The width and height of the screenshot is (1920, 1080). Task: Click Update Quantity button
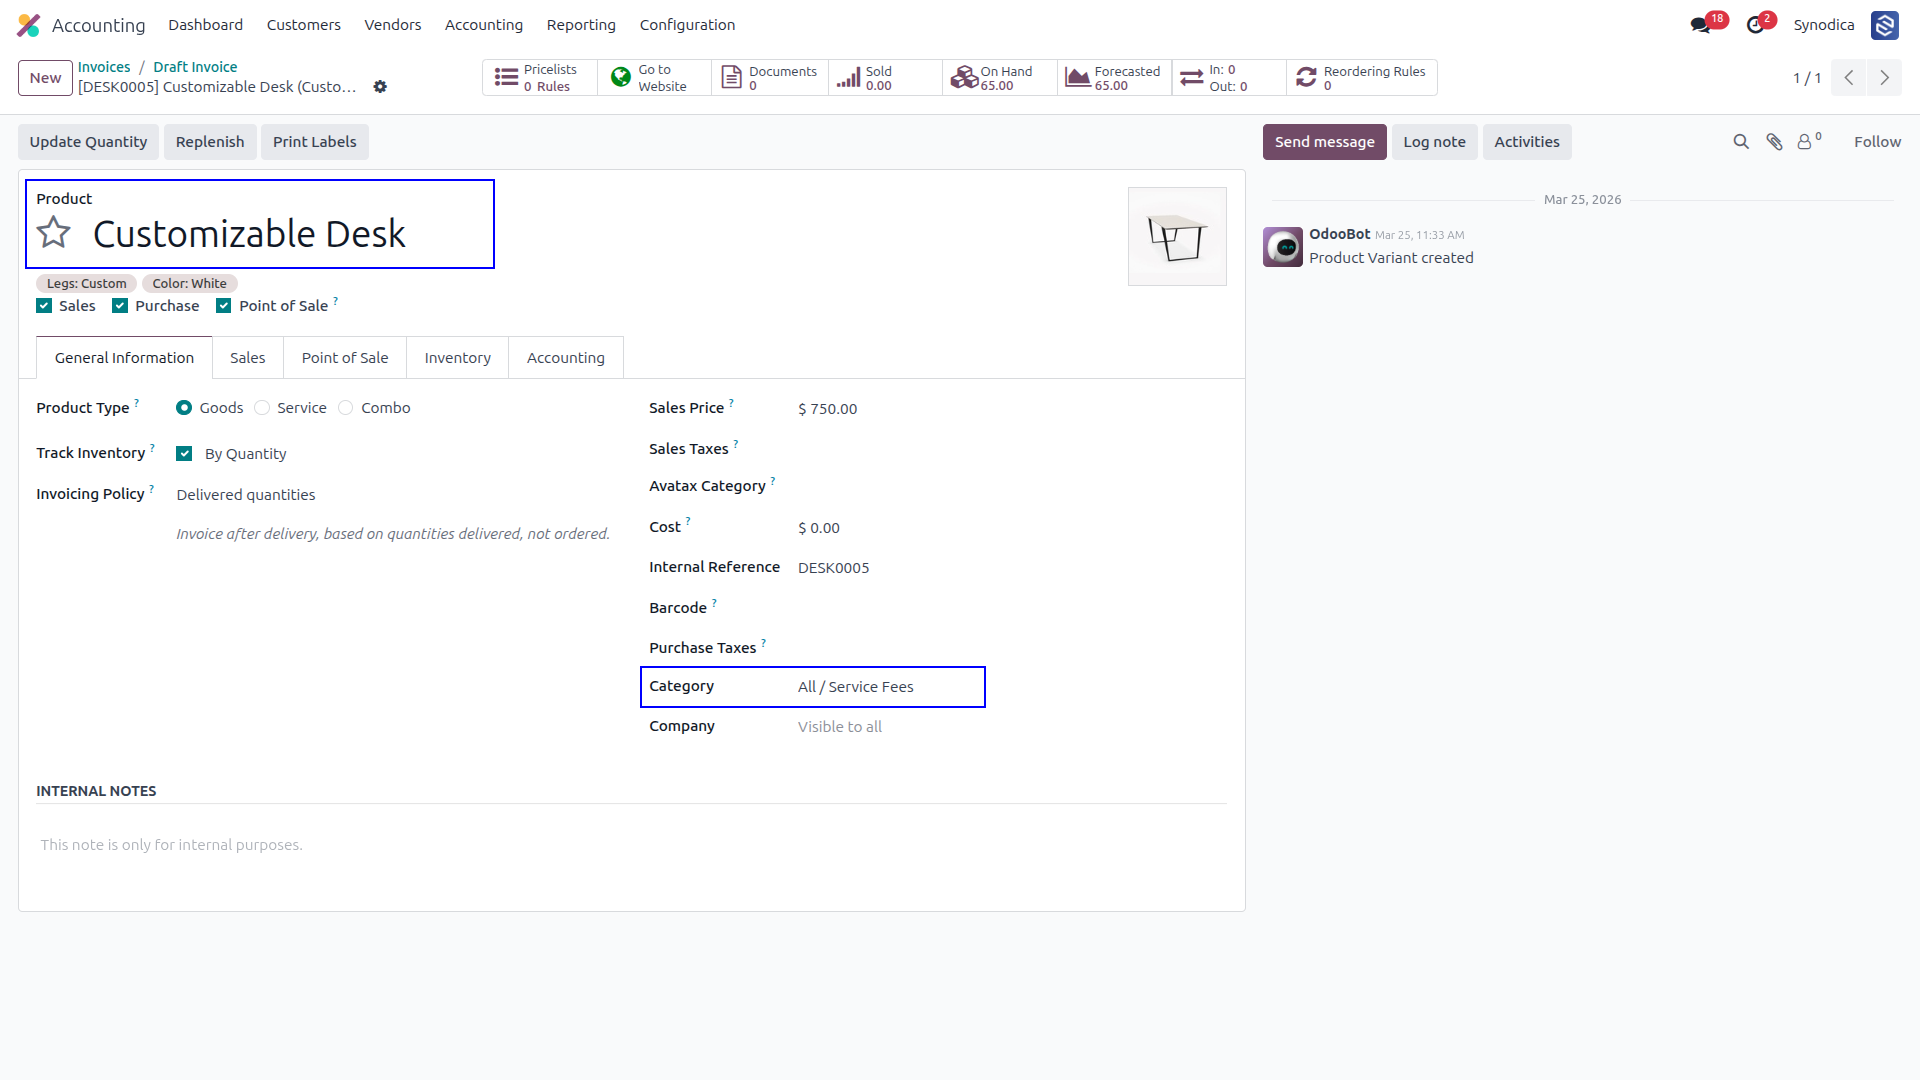coord(88,142)
